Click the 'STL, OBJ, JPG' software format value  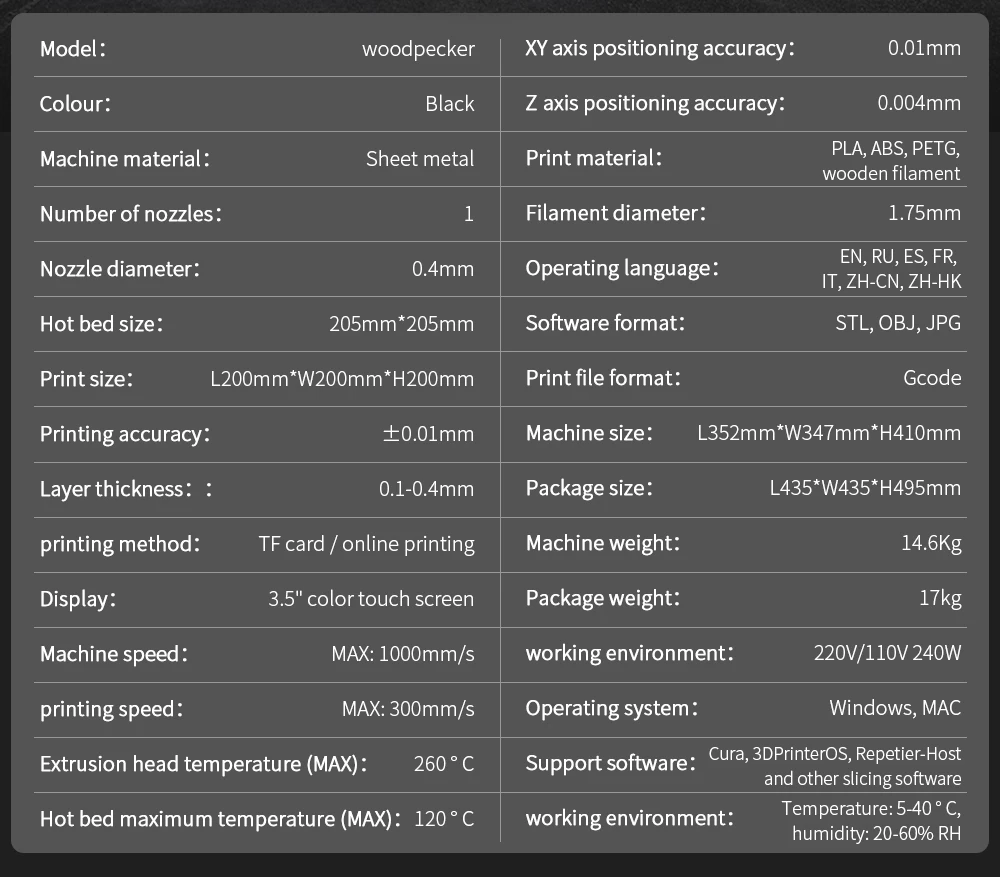coord(898,323)
